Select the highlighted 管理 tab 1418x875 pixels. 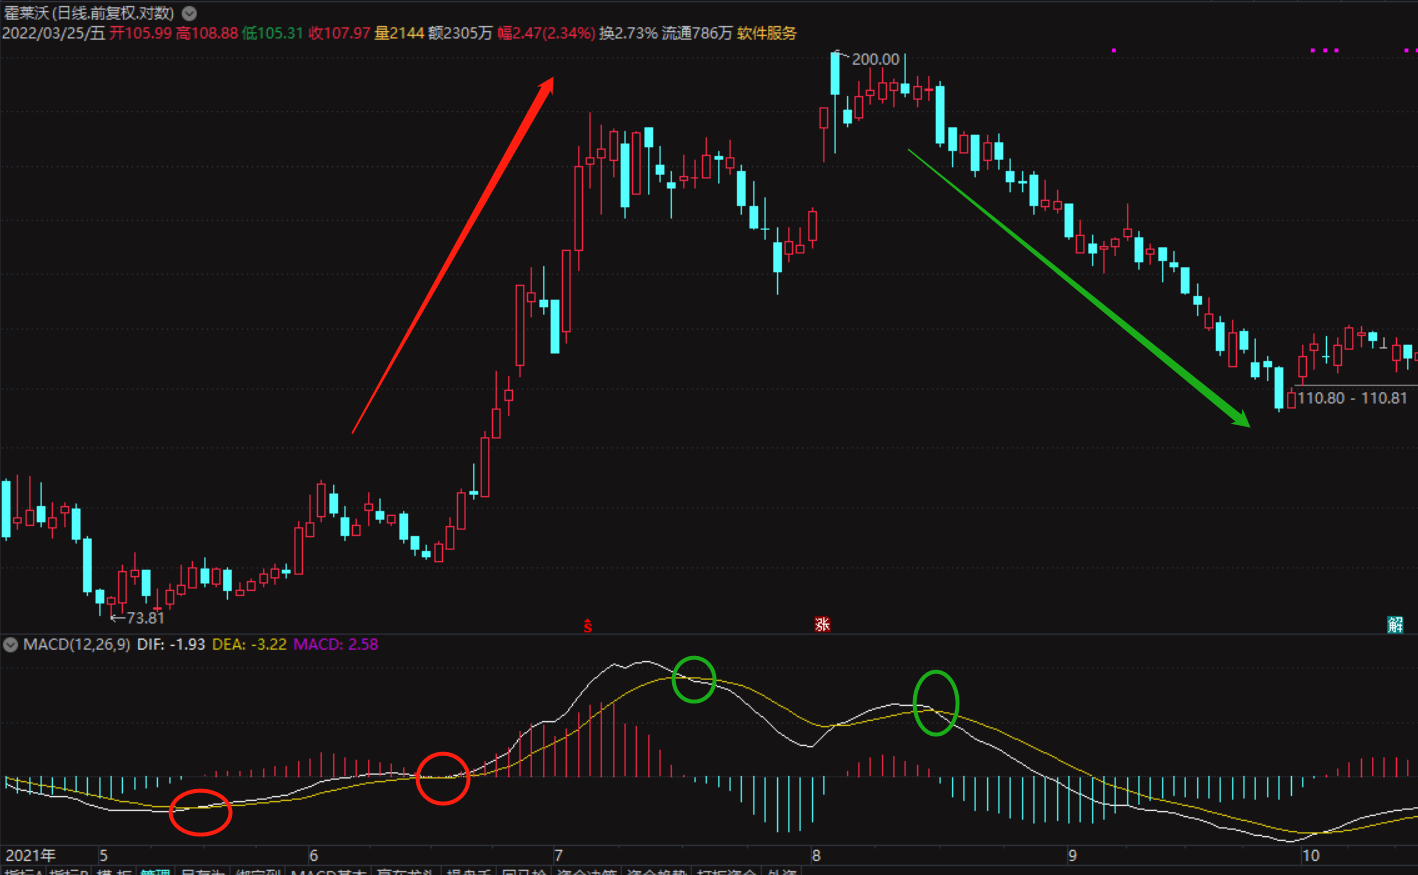pyautogui.click(x=155, y=871)
